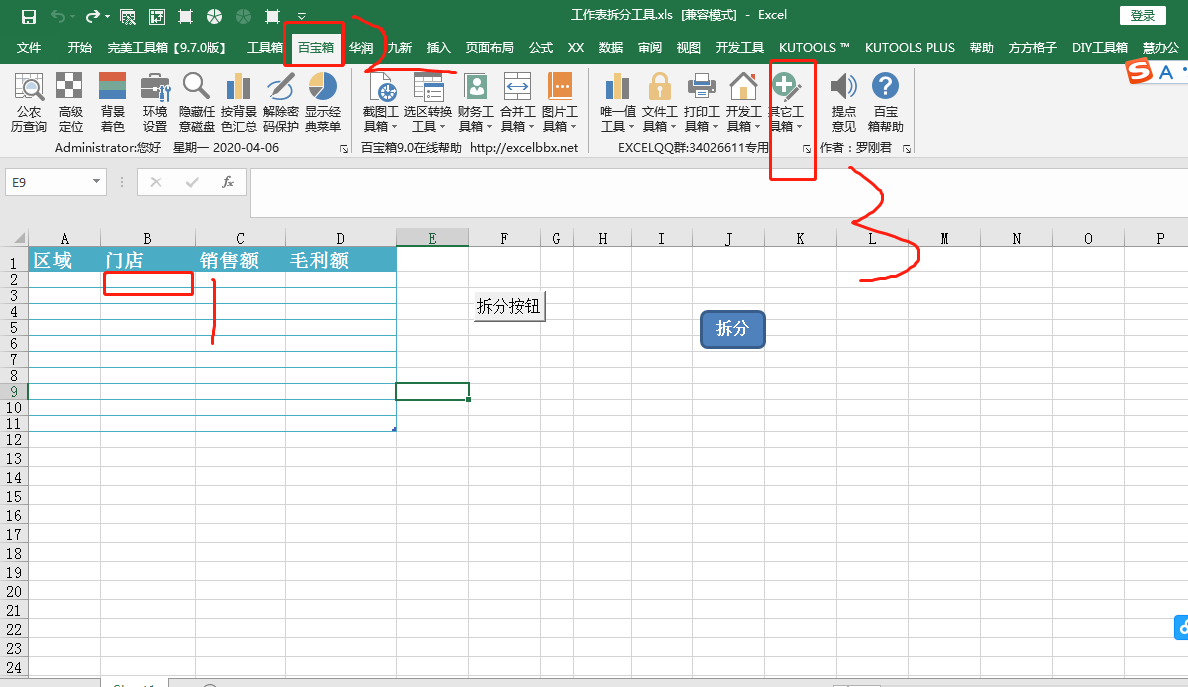Image resolution: width=1188 pixels, height=687 pixels.
Task: Switch to 完美工具箱【9.7.0版】 tab
Action: 167,48
